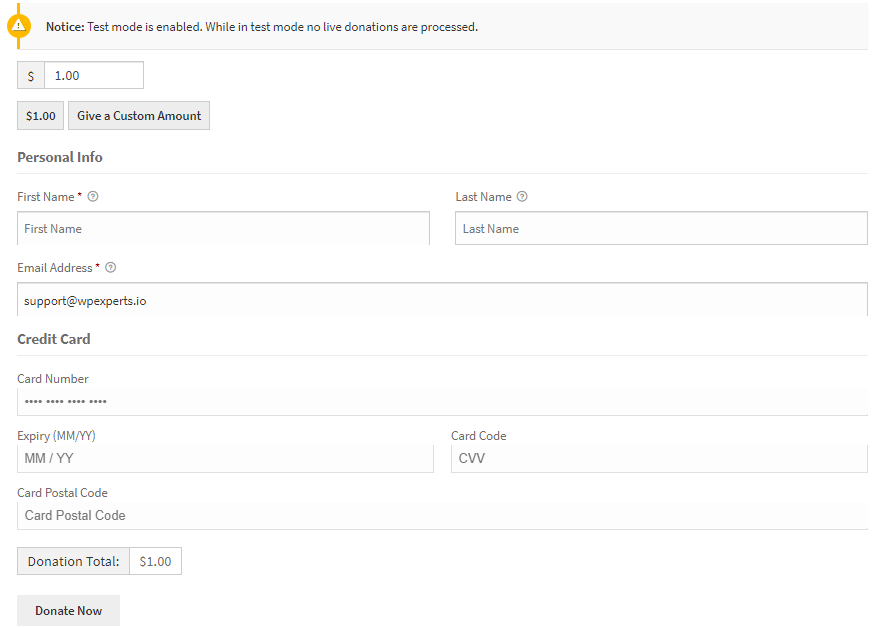Click into the First Name field

tap(224, 229)
